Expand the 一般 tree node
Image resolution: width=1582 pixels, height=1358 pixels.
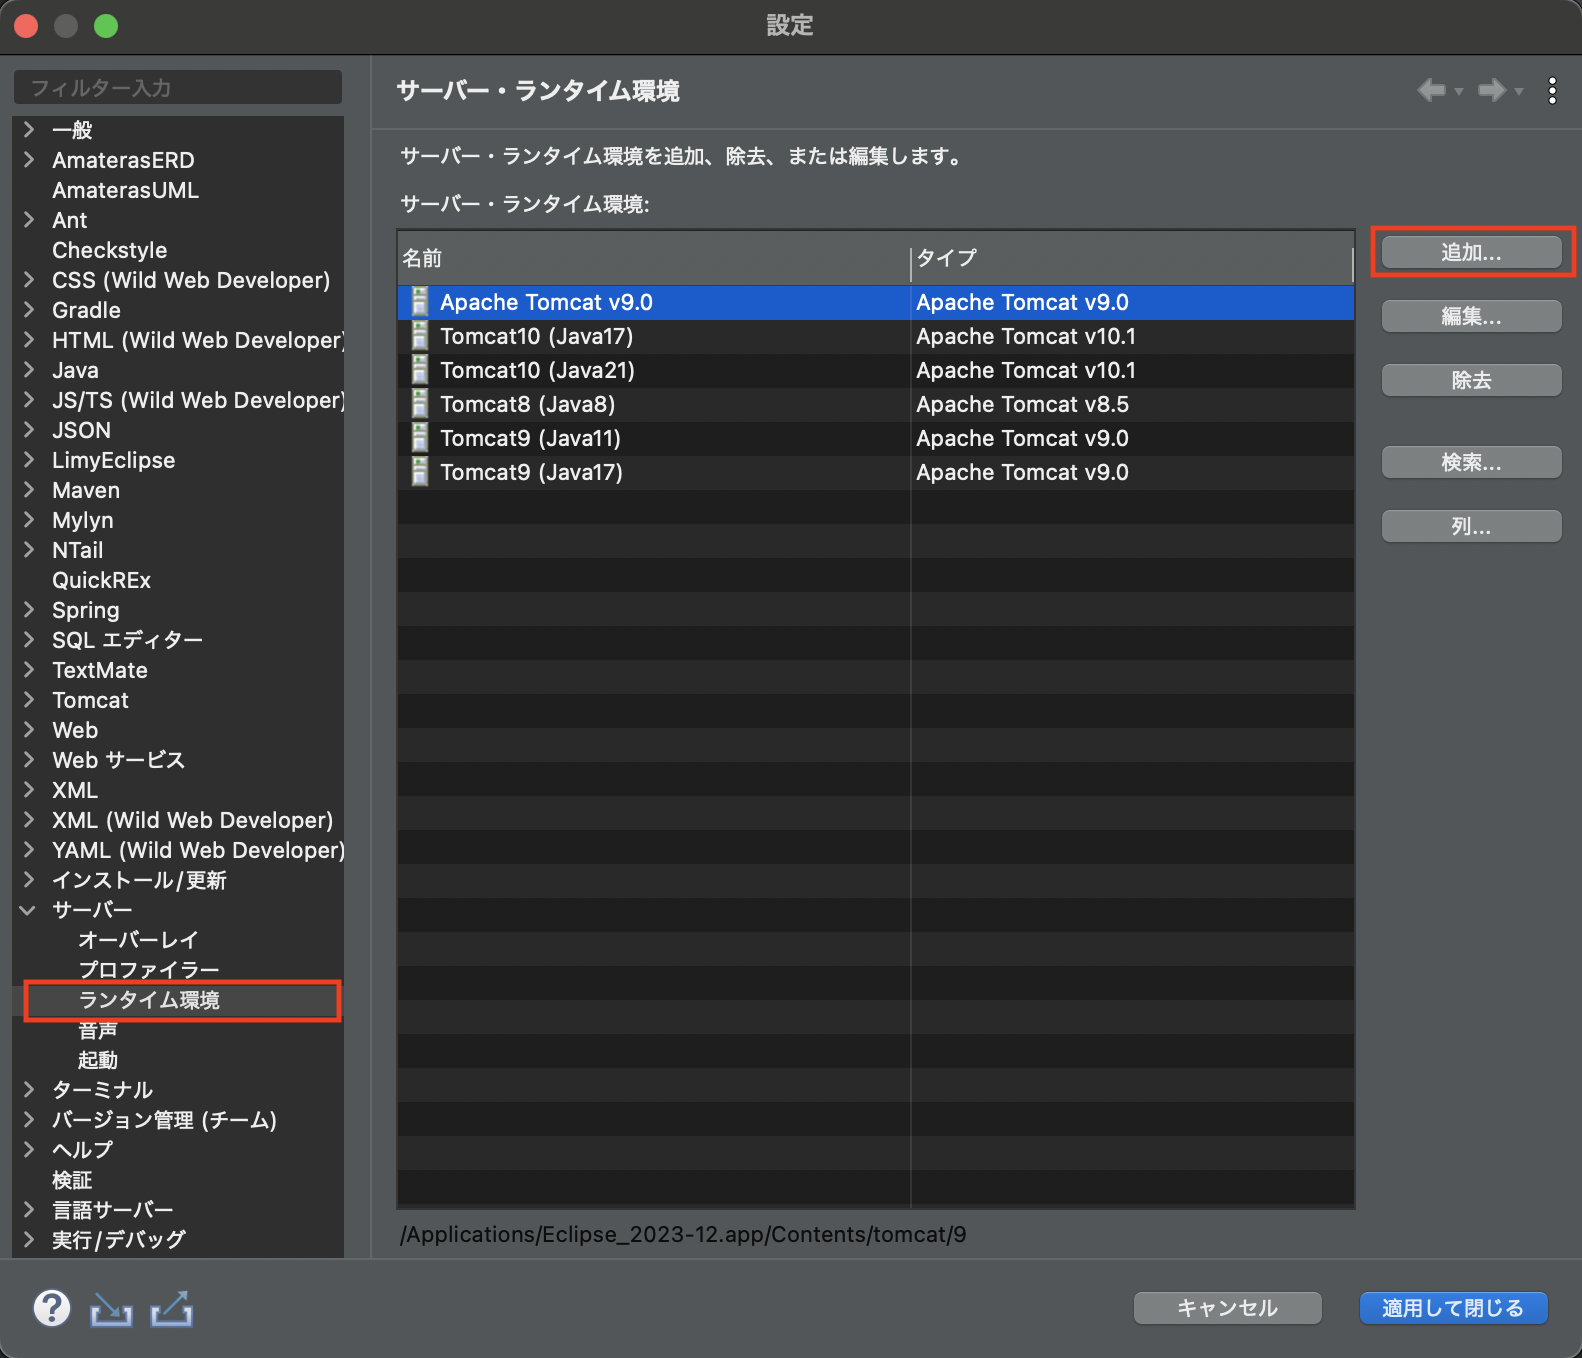point(29,129)
